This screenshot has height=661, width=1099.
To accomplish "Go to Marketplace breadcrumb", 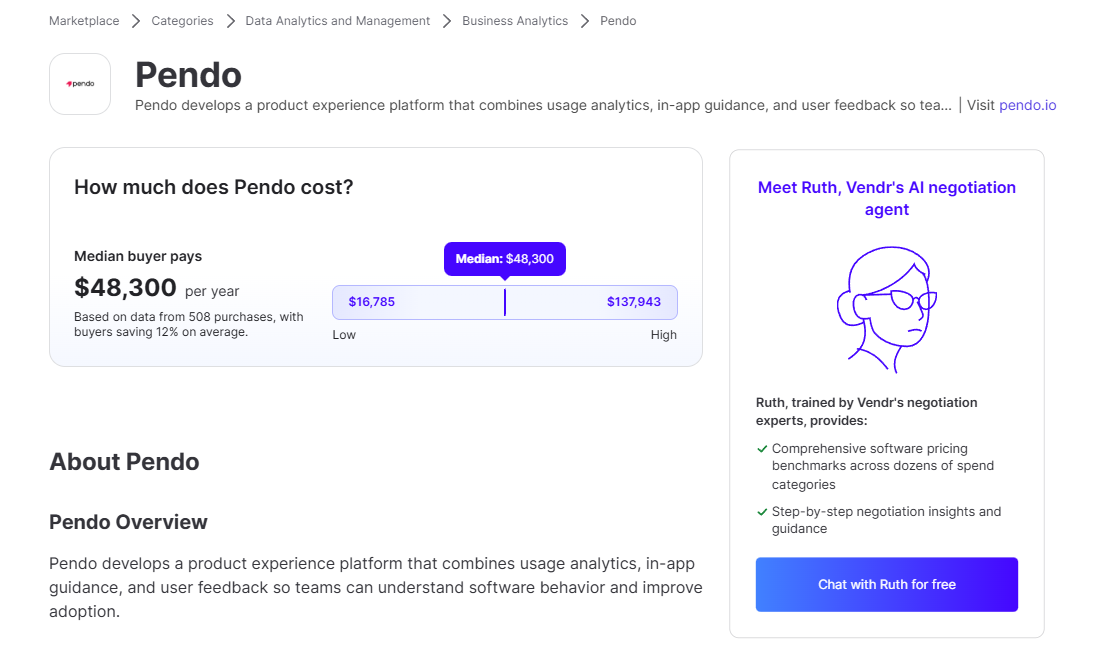I will (x=84, y=21).
